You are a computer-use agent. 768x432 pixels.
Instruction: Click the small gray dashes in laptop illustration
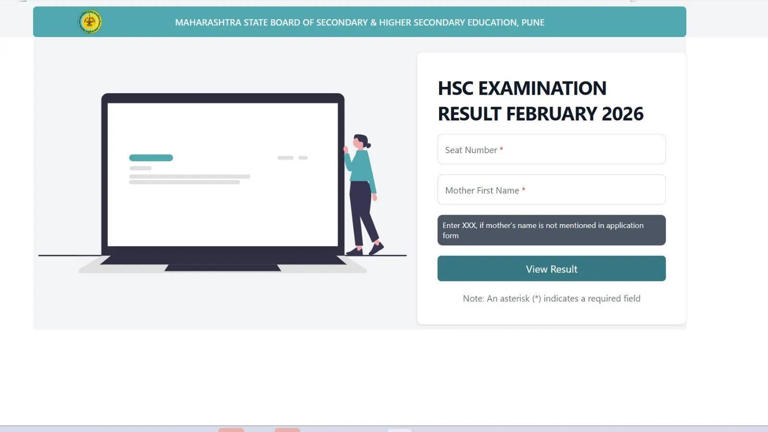[292, 158]
